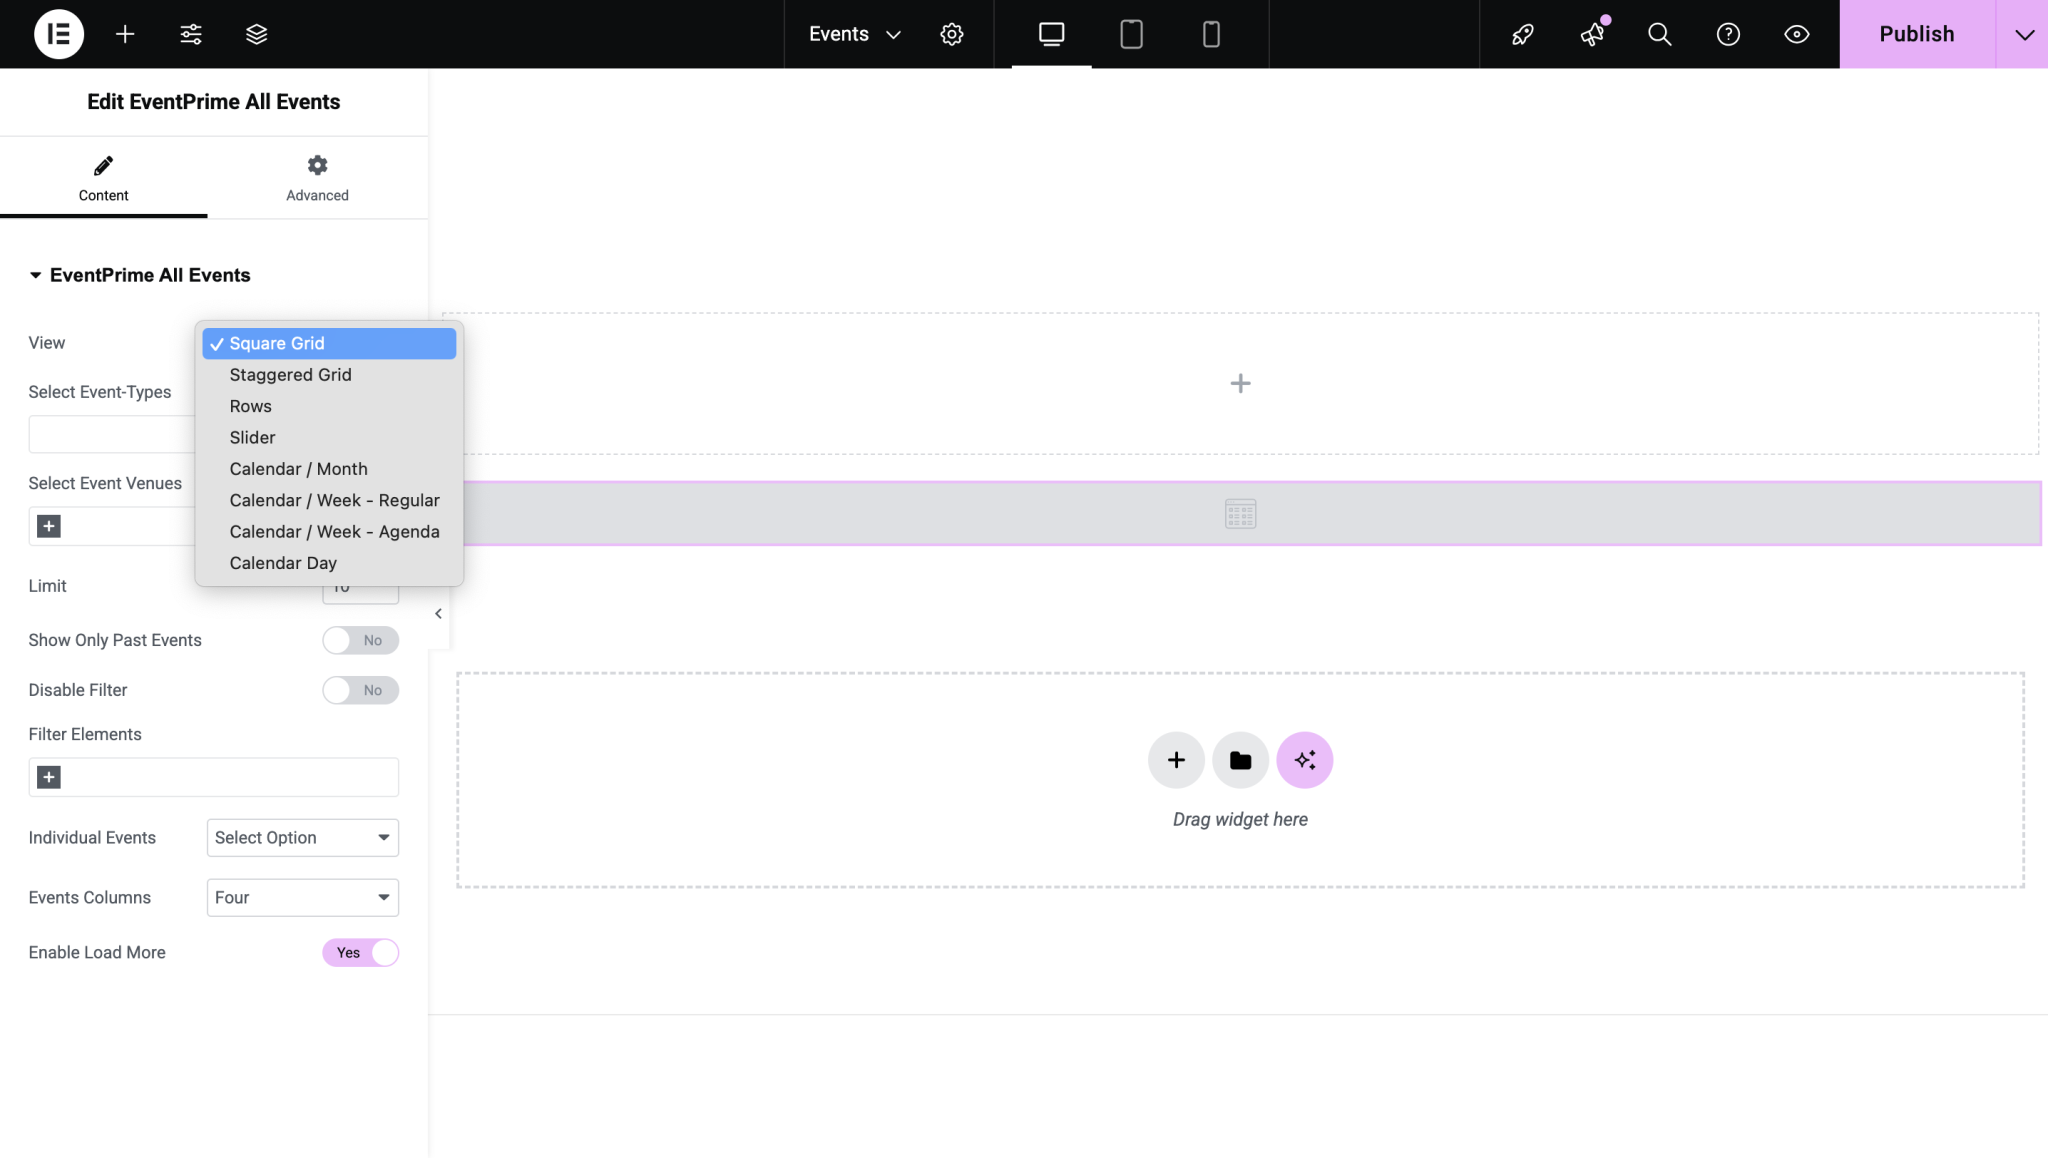Open the site settings sliders icon
This screenshot has height=1158, width=2048.
(x=190, y=33)
